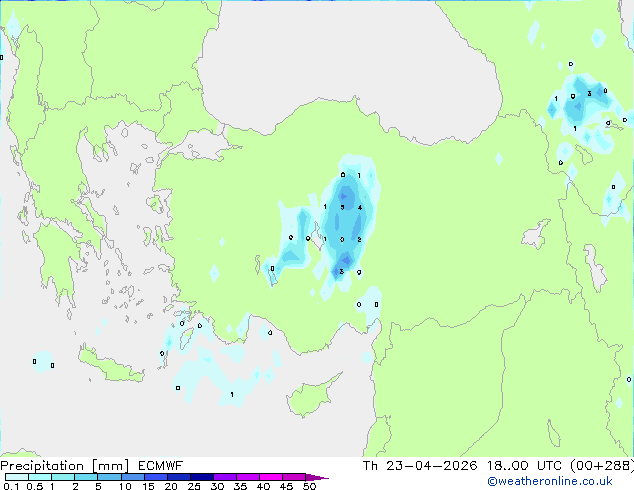The image size is (634, 490).
Task: Select the 2–5 mm legend swatch
Action: tap(86, 477)
